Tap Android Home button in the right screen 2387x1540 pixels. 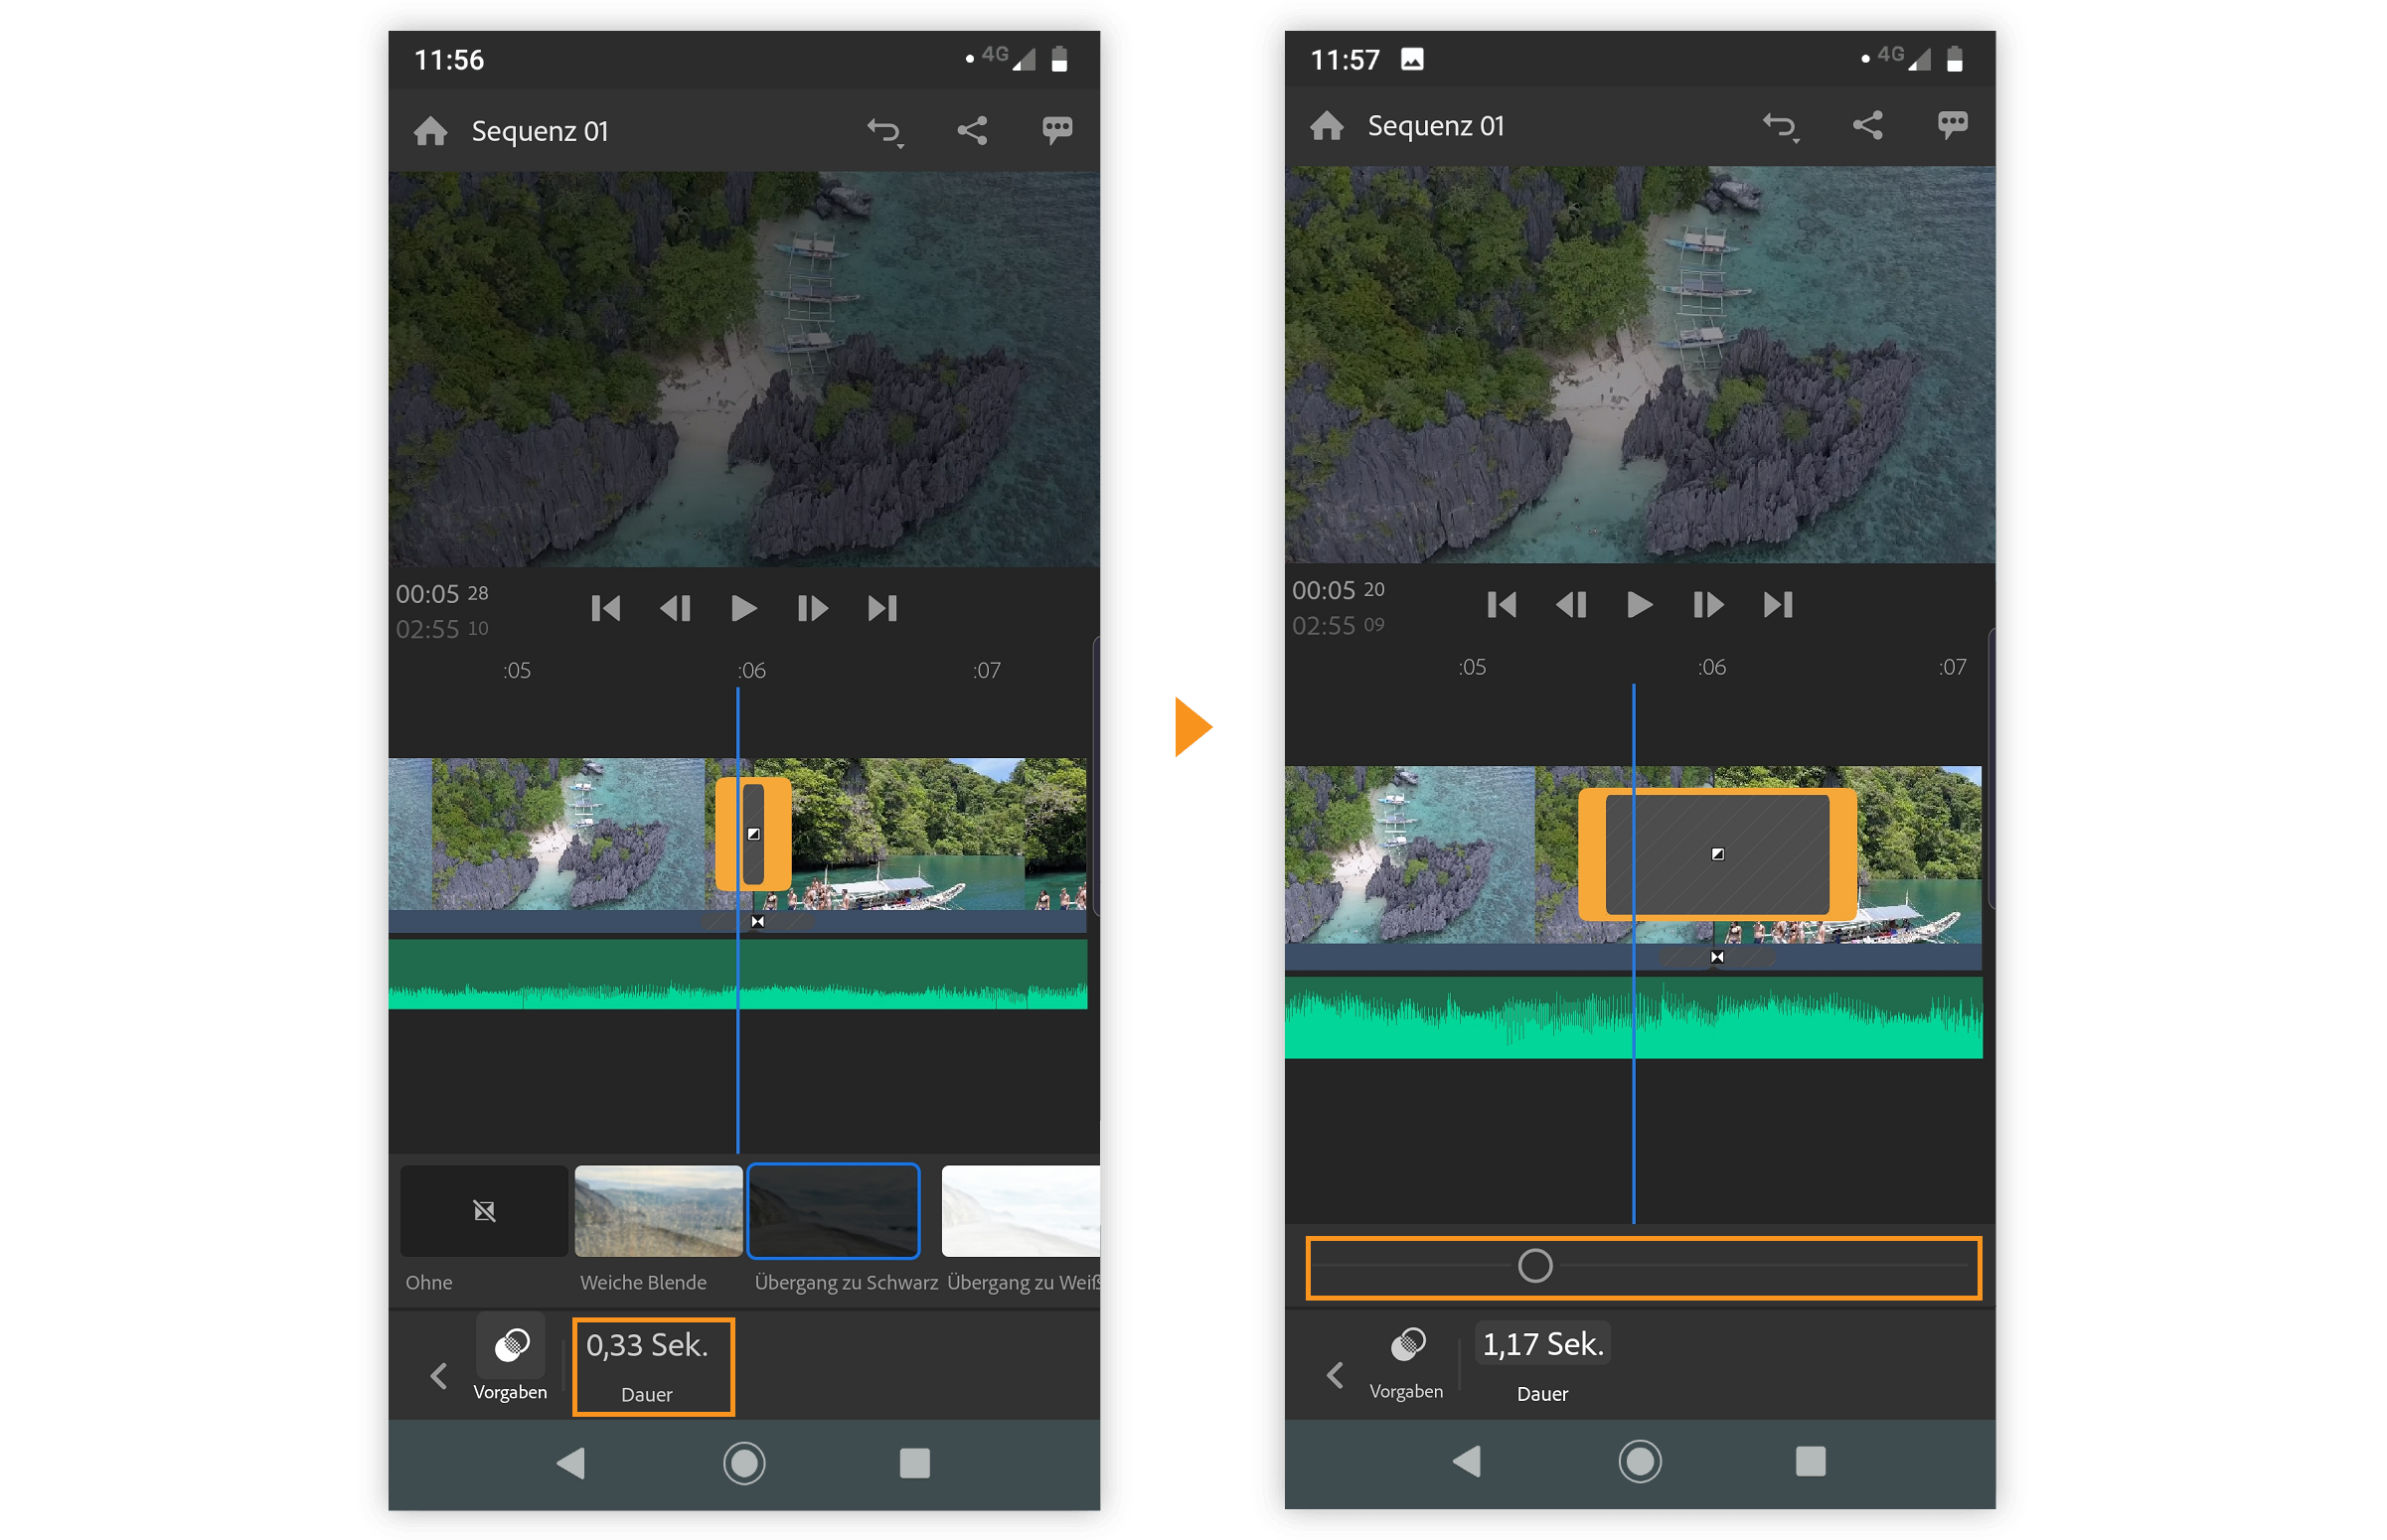click(x=1640, y=1461)
